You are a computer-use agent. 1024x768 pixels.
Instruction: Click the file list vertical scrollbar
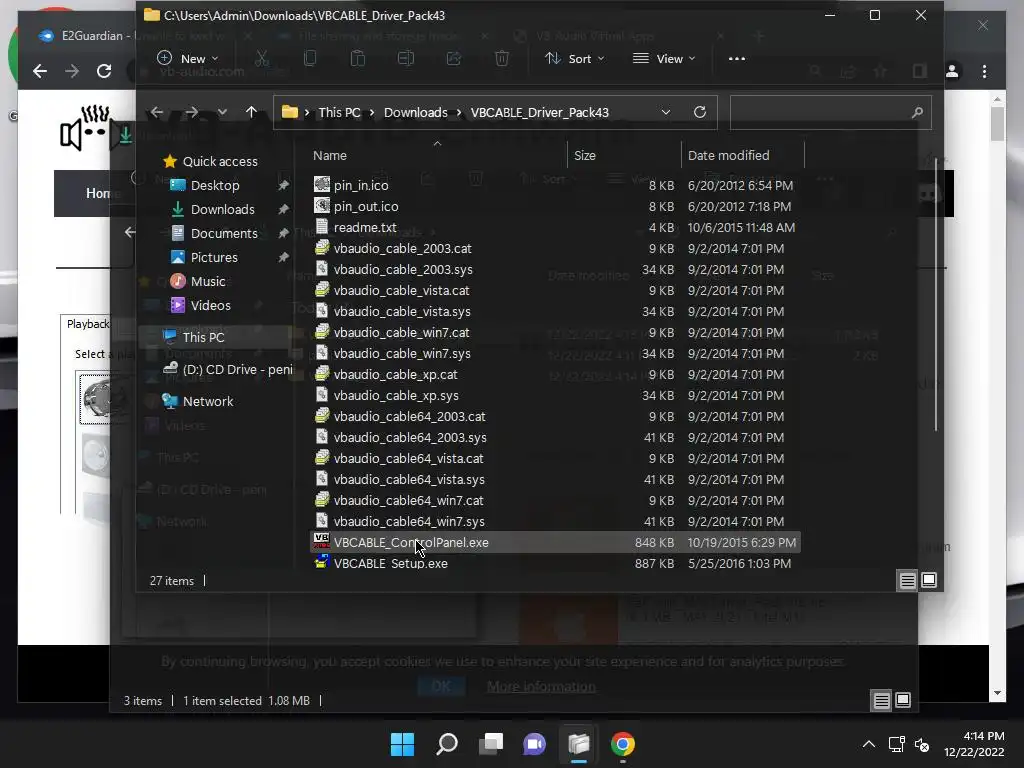pyautogui.click(x=936, y=294)
